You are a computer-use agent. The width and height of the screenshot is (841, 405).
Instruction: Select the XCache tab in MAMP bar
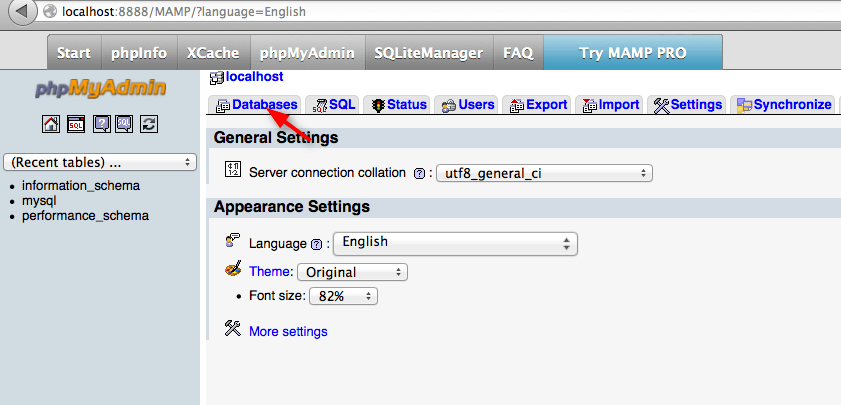coord(213,53)
